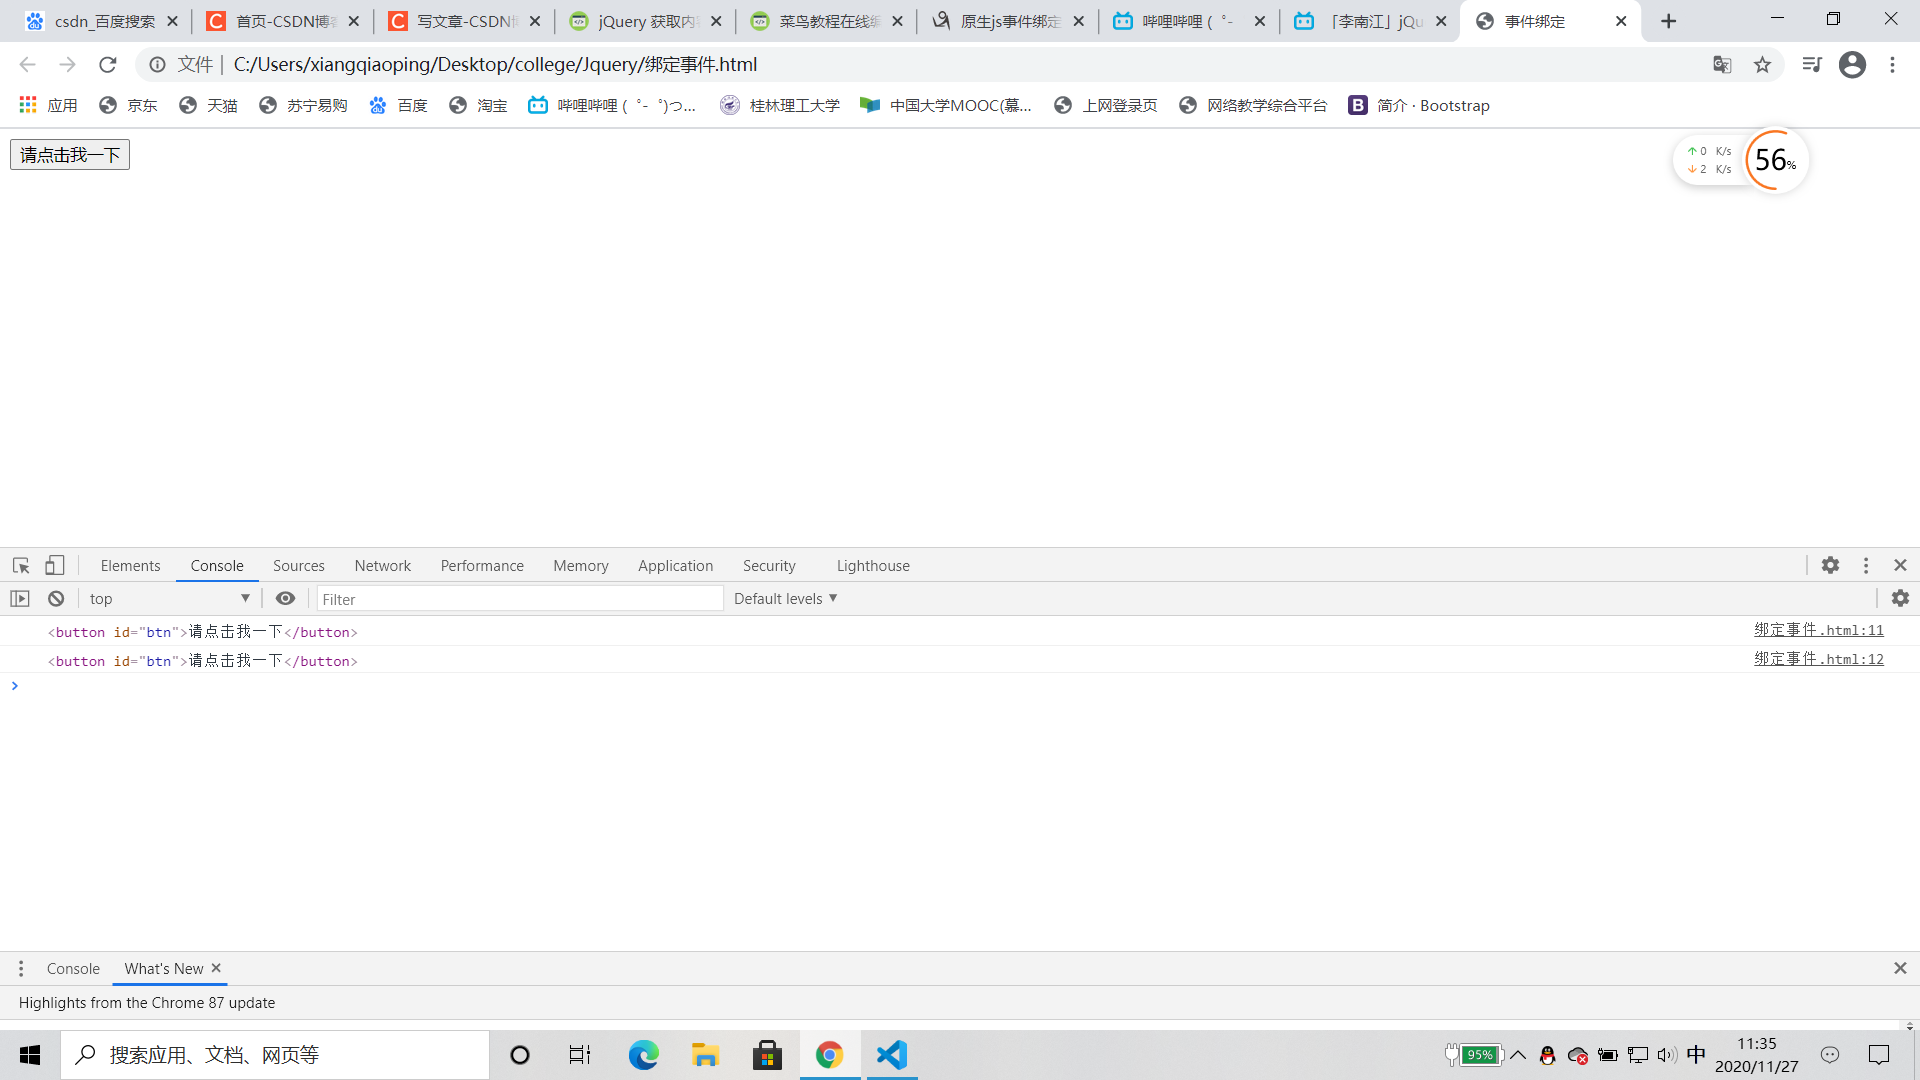
Task: Click the inspect element picker icon
Action: (x=21, y=565)
